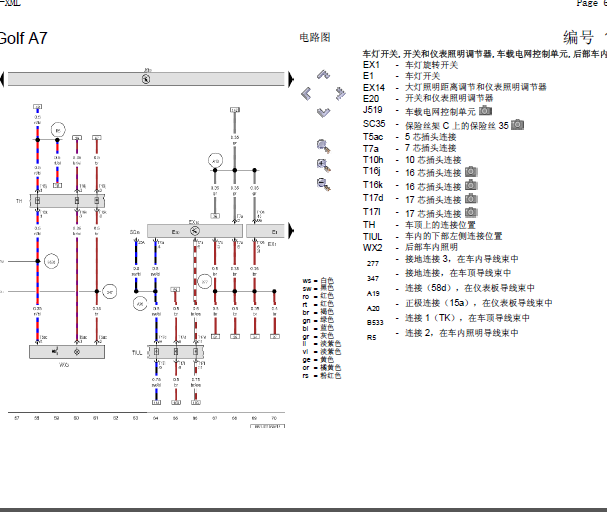Select legend row E20 开关和仪表照明调节器
Image resolution: width=607 pixels, height=512 pixels.
428,98
